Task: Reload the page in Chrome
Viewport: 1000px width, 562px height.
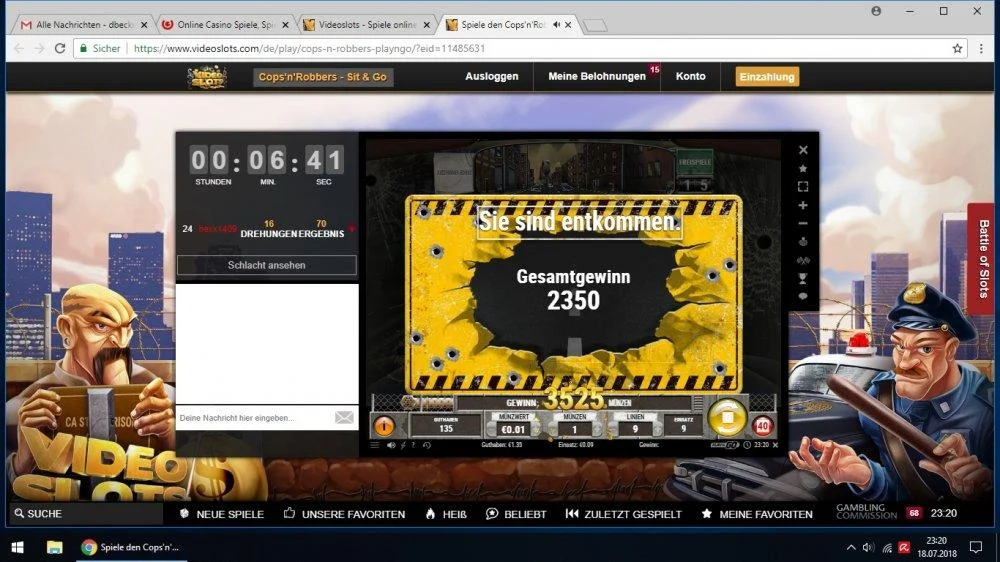Action: click(60, 48)
